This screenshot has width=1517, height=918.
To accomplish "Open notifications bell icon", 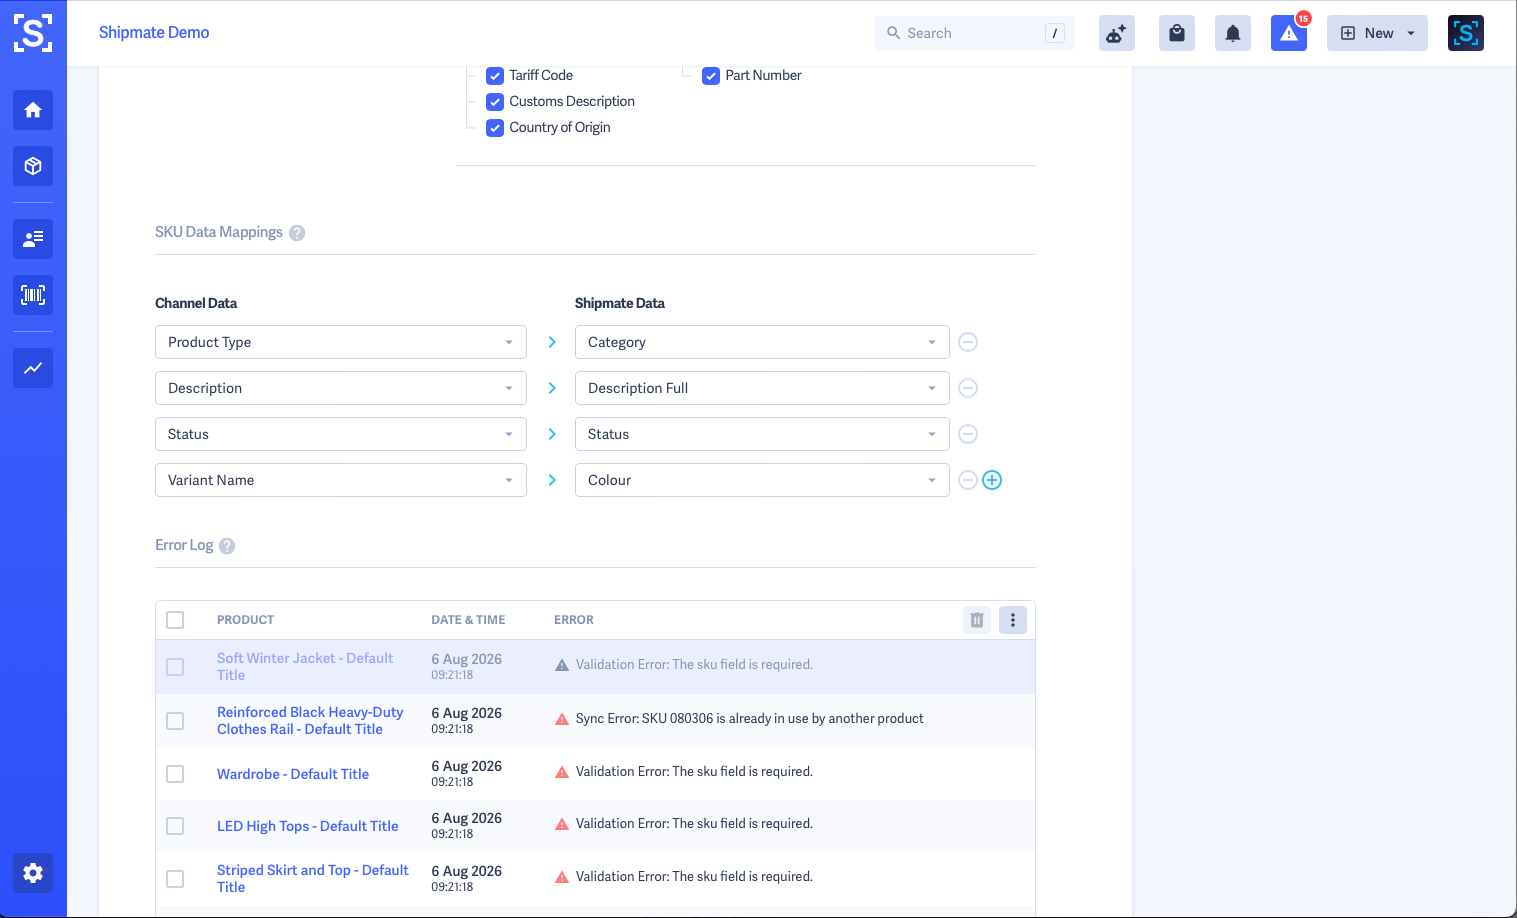I will click(1233, 33).
